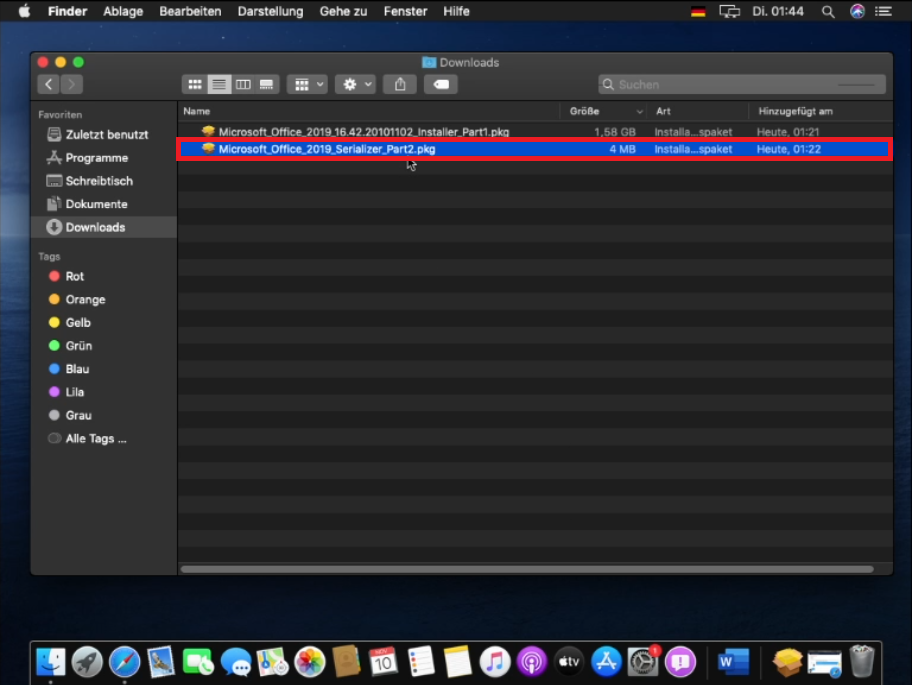
Task: Filter by the Rot tag
Action: click(x=74, y=276)
